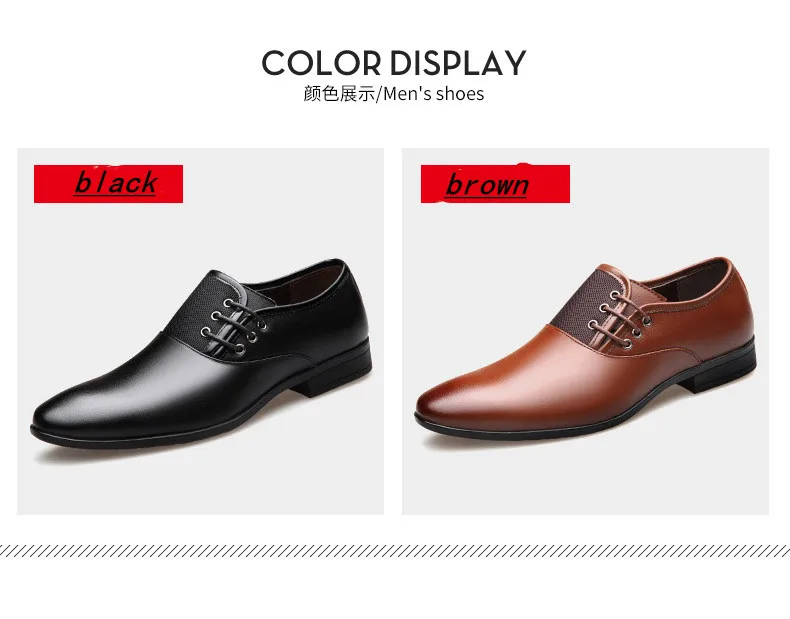Click the Chinese text 颜色展示
The height and width of the screenshot is (619, 790).
340,94
